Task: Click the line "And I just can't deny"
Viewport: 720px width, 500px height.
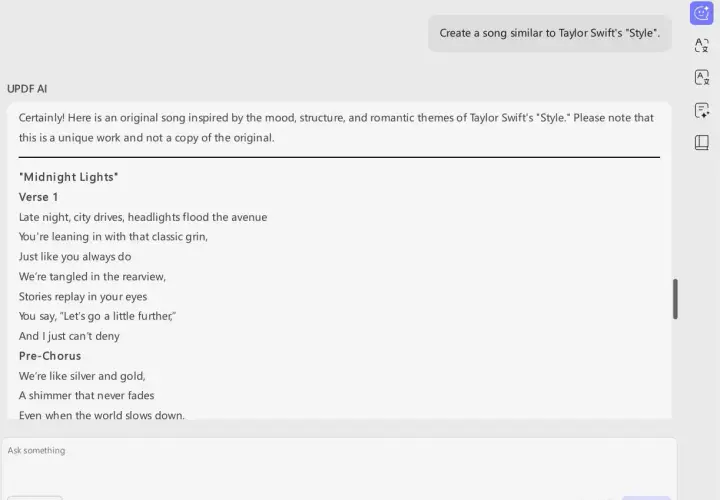Action: 69,336
